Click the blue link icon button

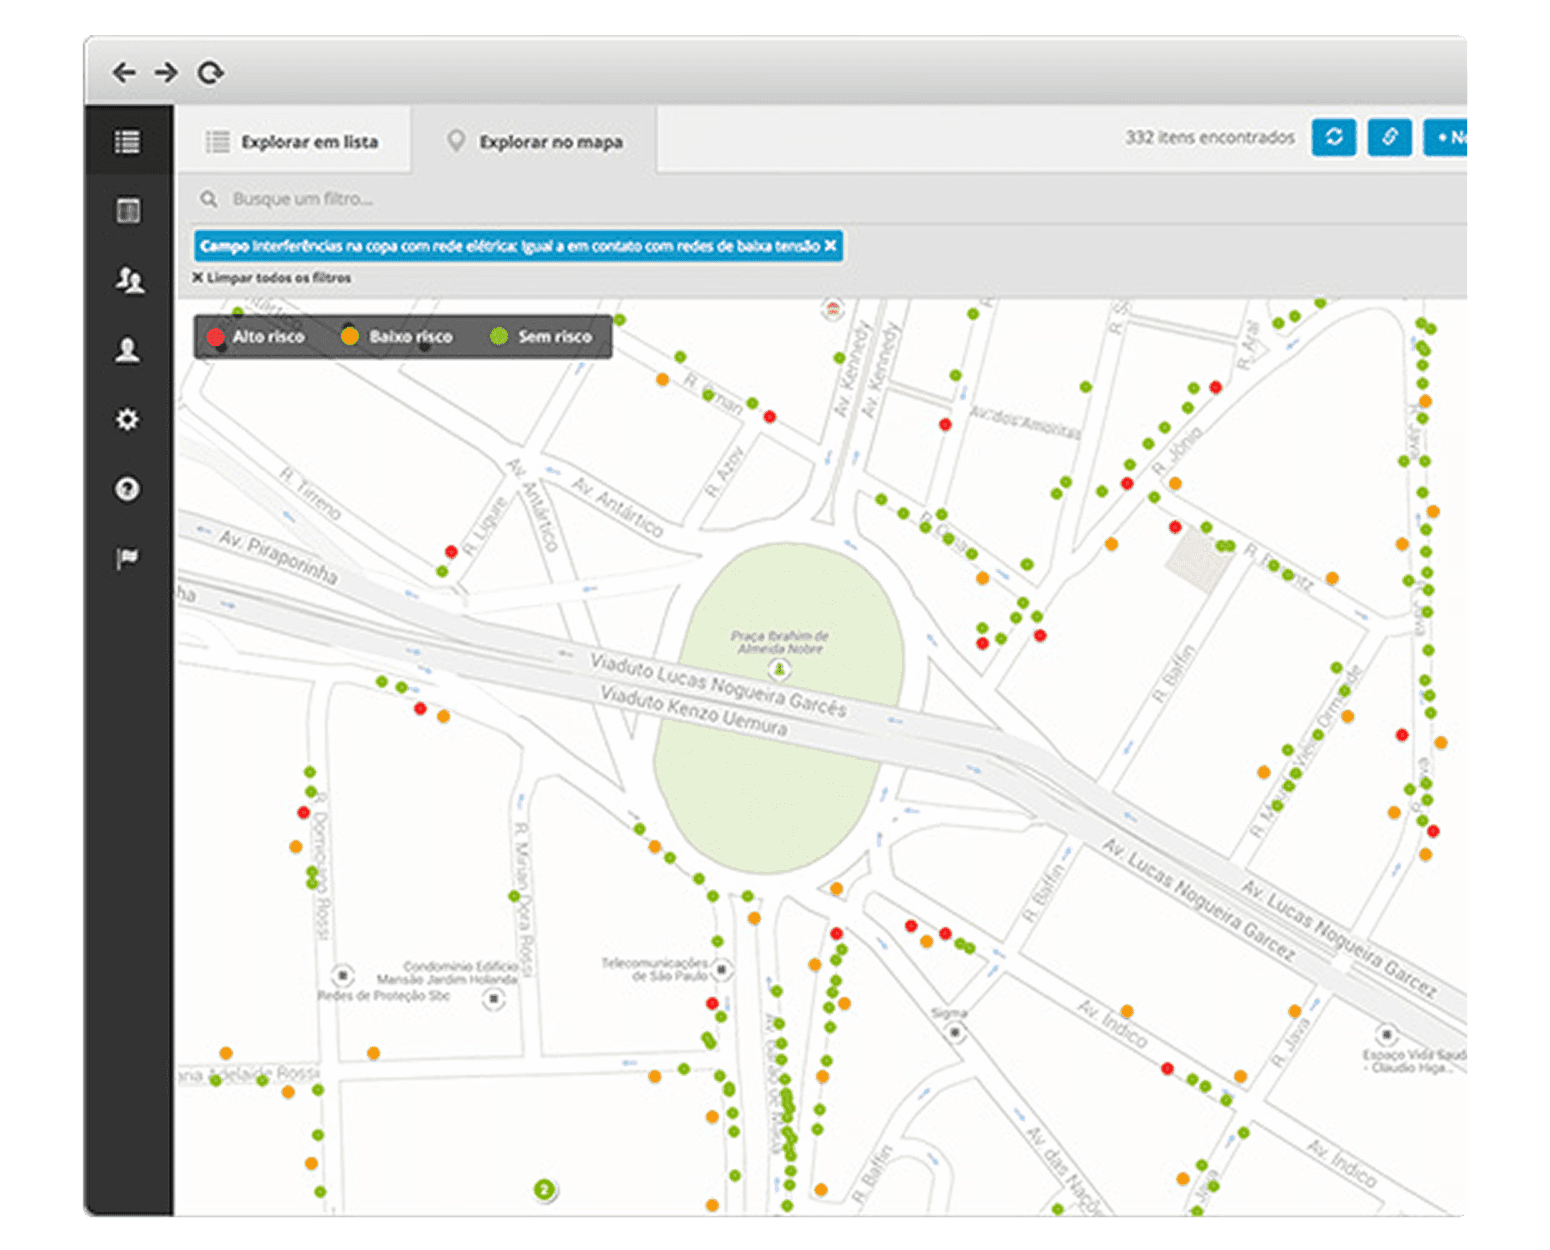point(1389,137)
